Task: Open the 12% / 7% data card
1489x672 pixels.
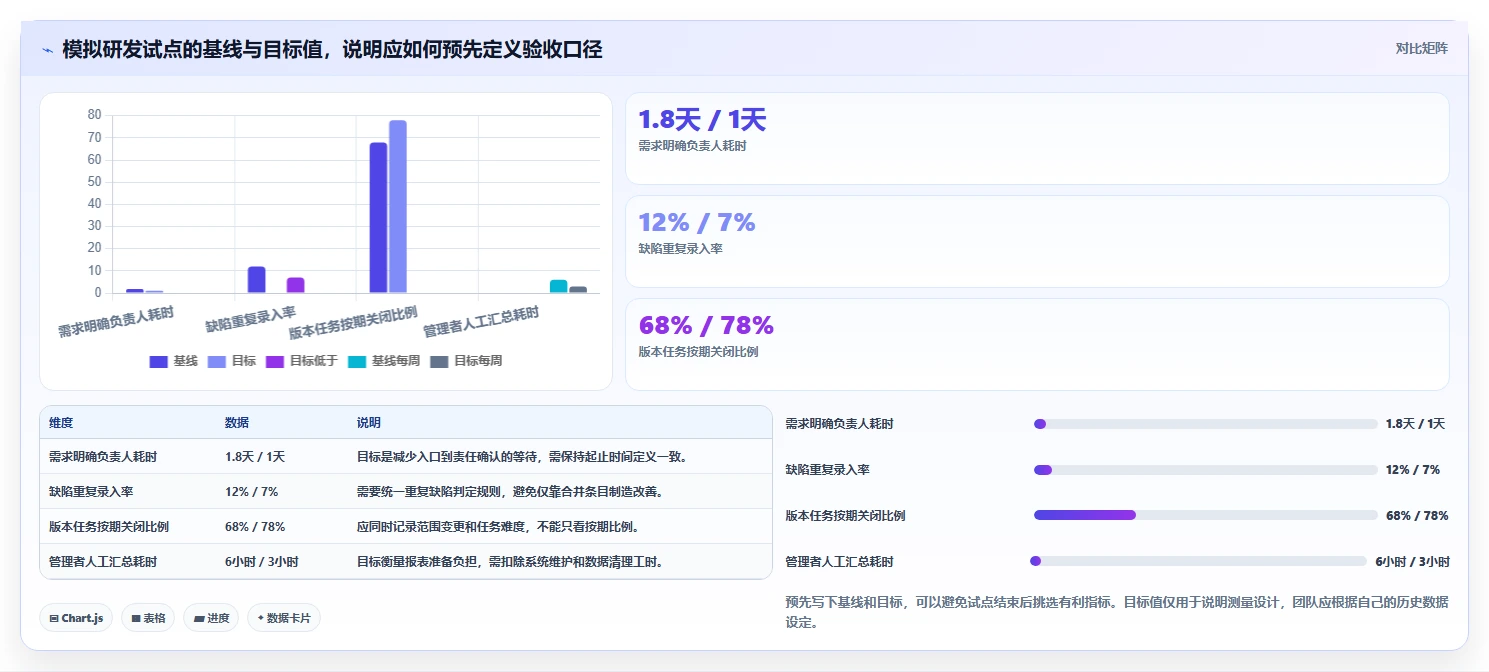Action: 1037,241
